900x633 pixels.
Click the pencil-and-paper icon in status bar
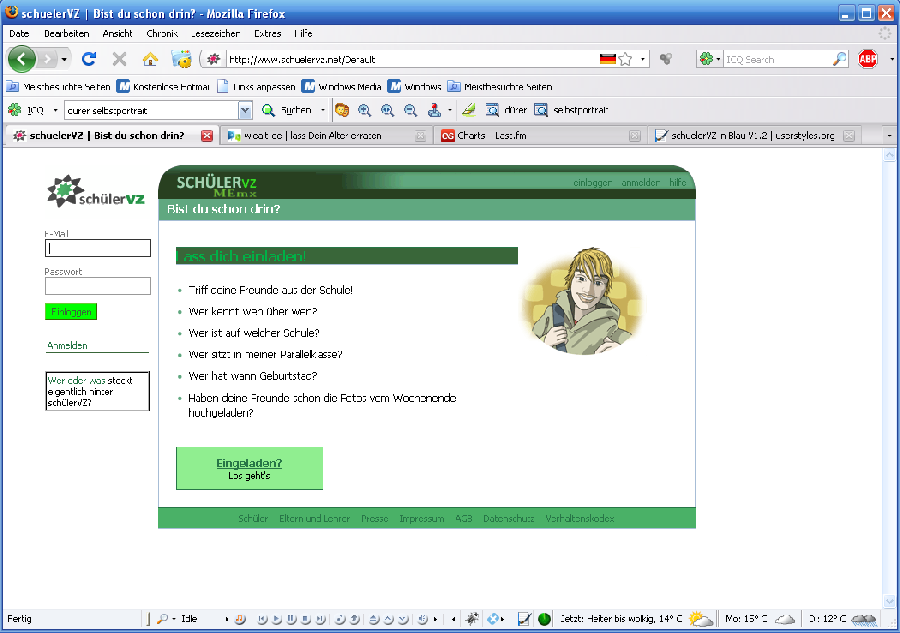(523, 619)
